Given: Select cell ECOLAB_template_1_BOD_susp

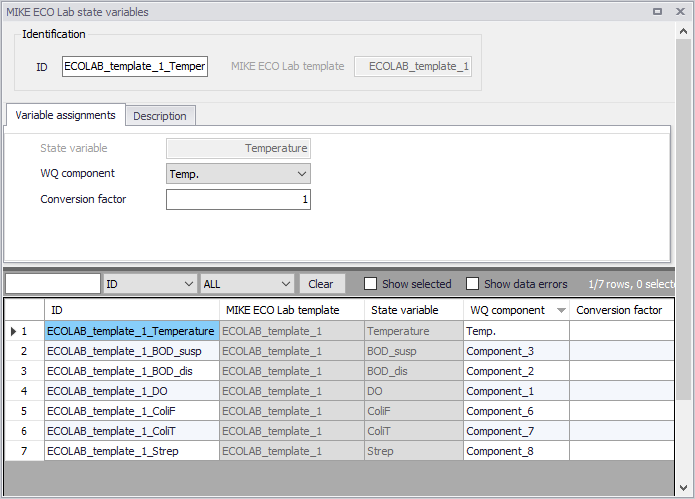Looking at the screenshot, I should 132,351.
